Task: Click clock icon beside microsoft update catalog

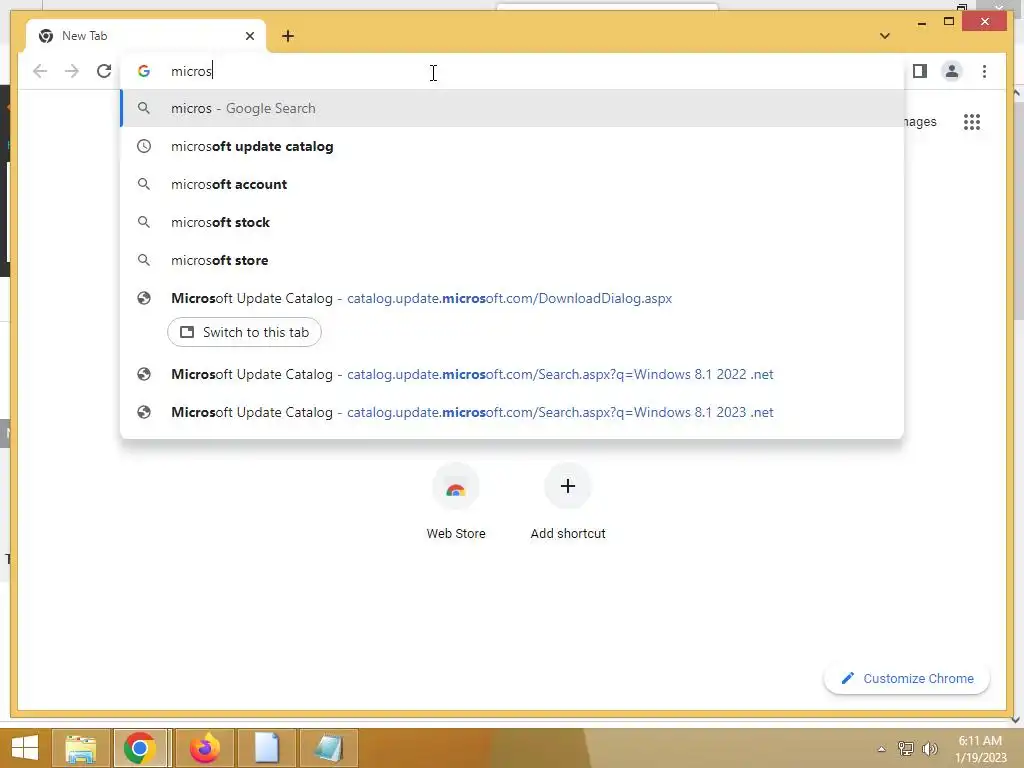Action: coord(144,146)
